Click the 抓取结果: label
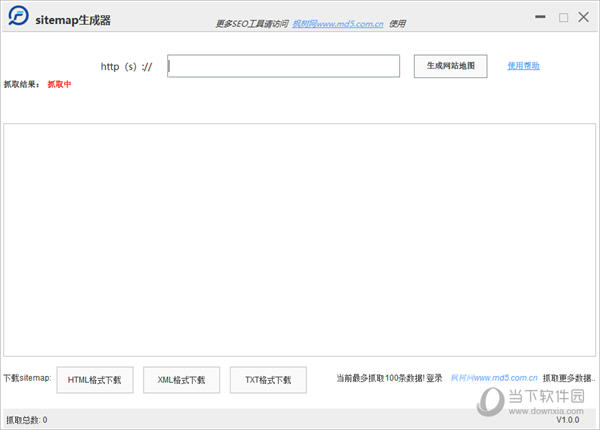The height and width of the screenshot is (430, 600). point(22,84)
